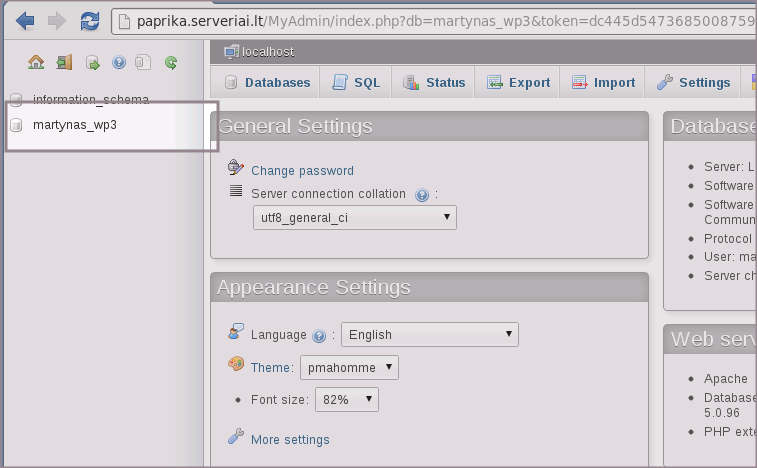The height and width of the screenshot is (468, 757).
Task: Open the SQL tab
Action: point(356,83)
